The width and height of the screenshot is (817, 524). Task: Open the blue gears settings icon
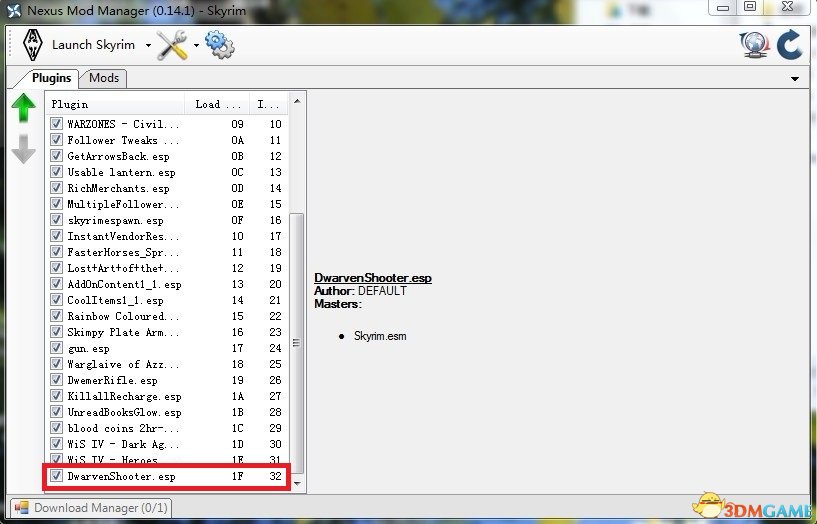(x=219, y=45)
